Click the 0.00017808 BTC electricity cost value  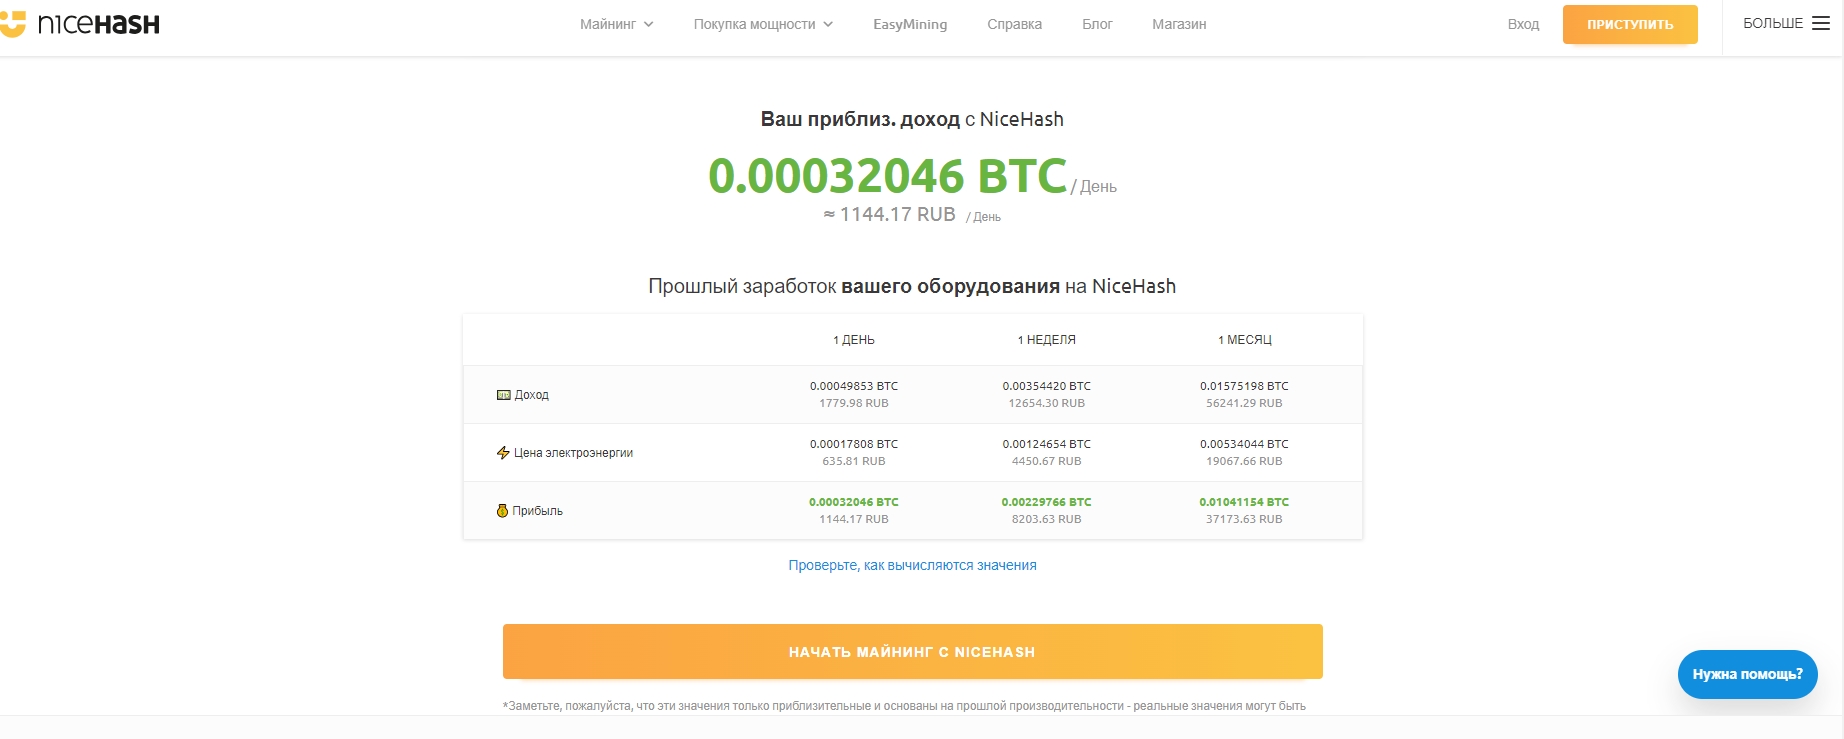pos(854,444)
